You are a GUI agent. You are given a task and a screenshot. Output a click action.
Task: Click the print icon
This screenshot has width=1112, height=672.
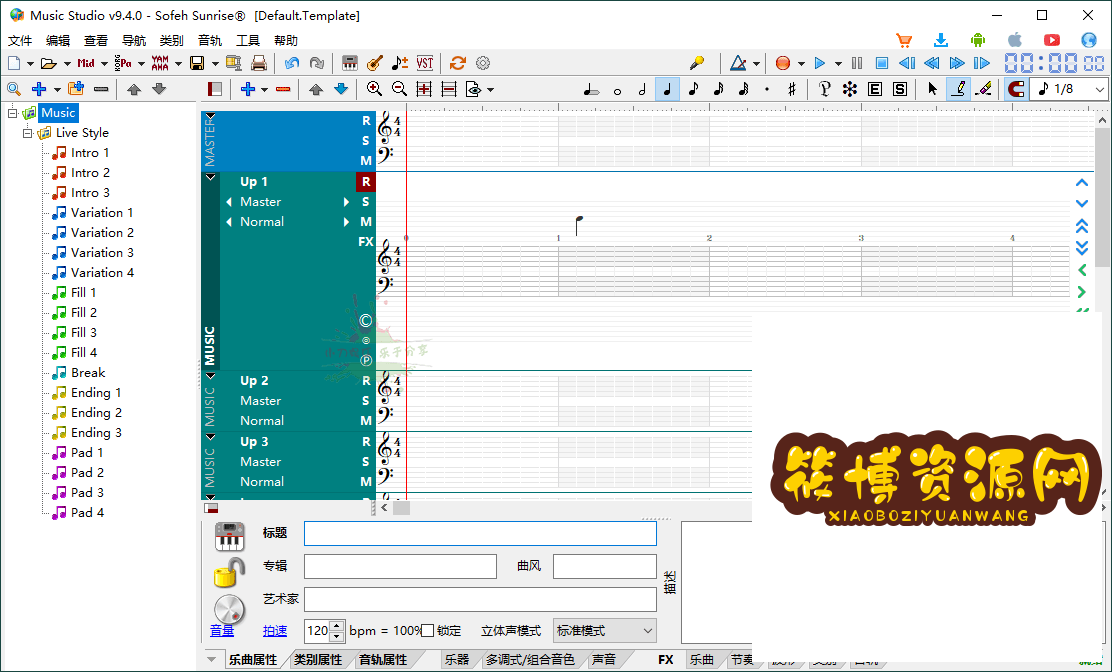pyautogui.click(x=259, y=63)
